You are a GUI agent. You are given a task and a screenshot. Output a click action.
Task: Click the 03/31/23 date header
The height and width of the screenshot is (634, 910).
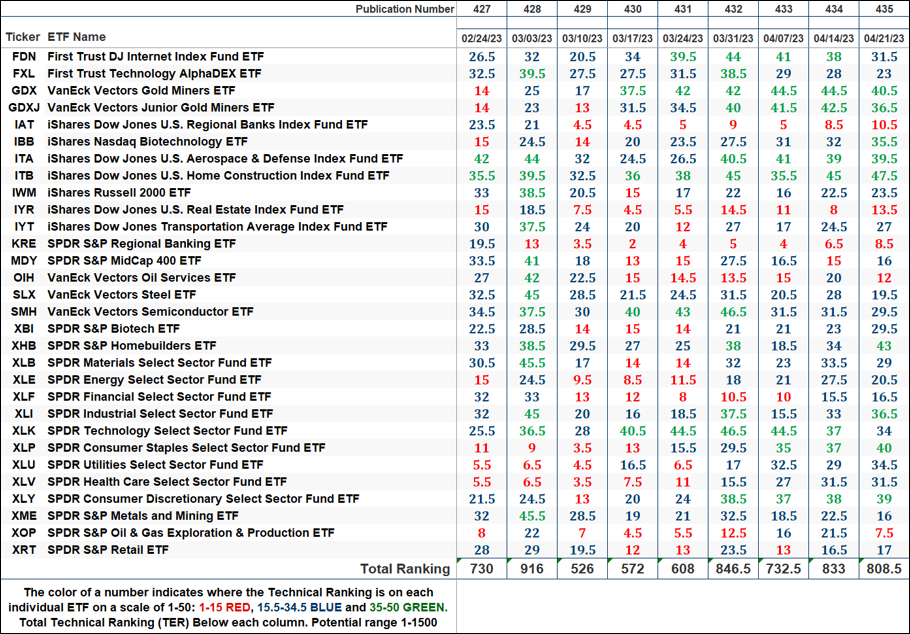click(x=733, y=38)
